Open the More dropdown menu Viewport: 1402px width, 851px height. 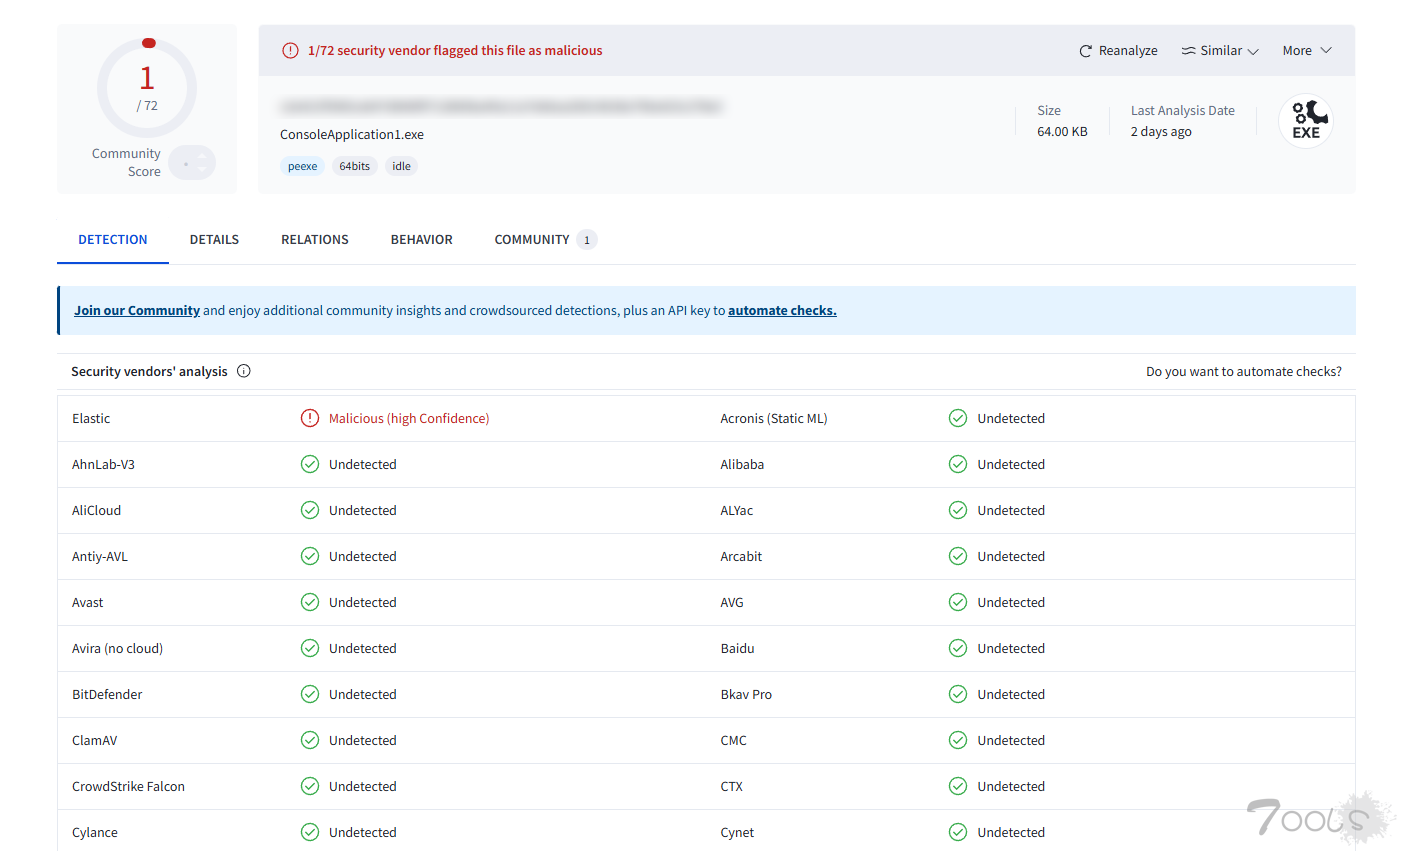pyautogui.click(x=1306, y=51)
